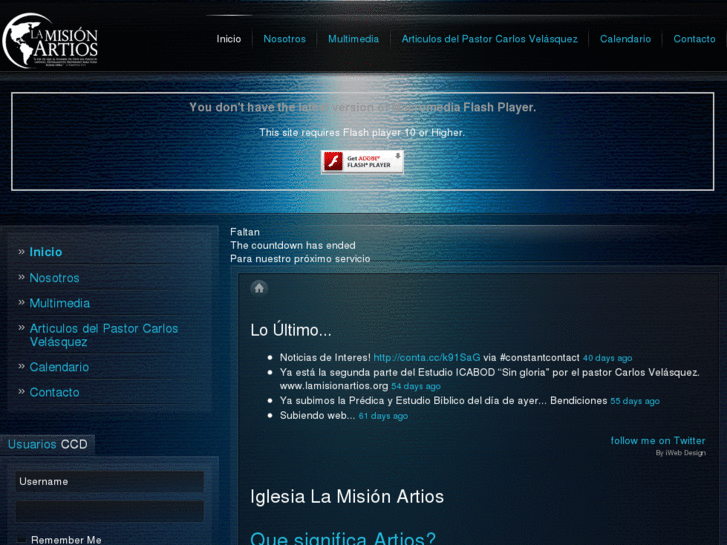Click the Iglesia La Misión Artios heading
The width and height of the screenshot is (727, 545).
[x=347, y=496]
